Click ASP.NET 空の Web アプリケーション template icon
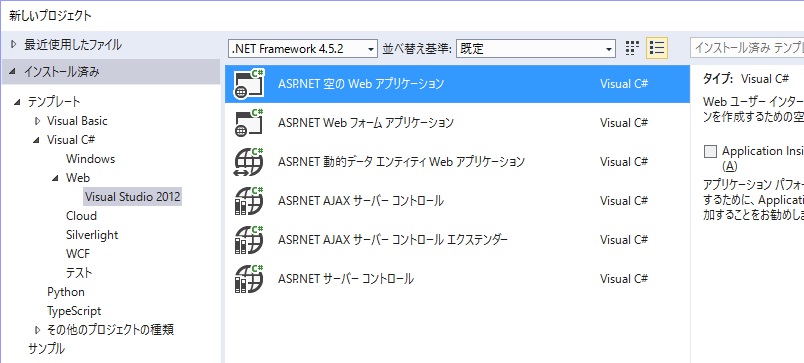This screenshot has height=363, width=804. pos(249,84)
